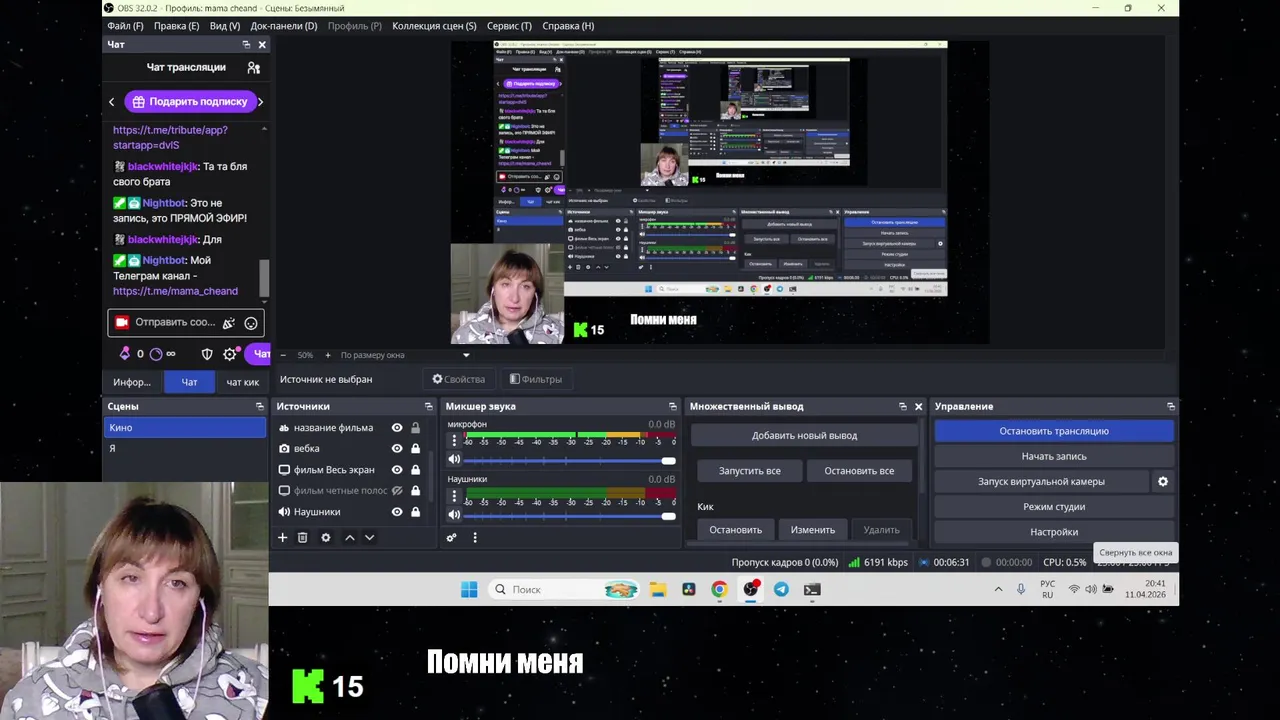Viewport: 1280px width, 720px height.
Task: Click the shield moderator icon in chat
Action: 207,354
